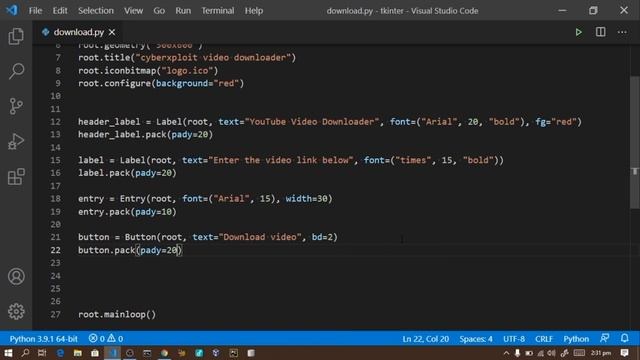Image resolution: width=640 pixels, height=360 pixels.
Task: Open Windows taskbar search
Action: click(25, 353)
